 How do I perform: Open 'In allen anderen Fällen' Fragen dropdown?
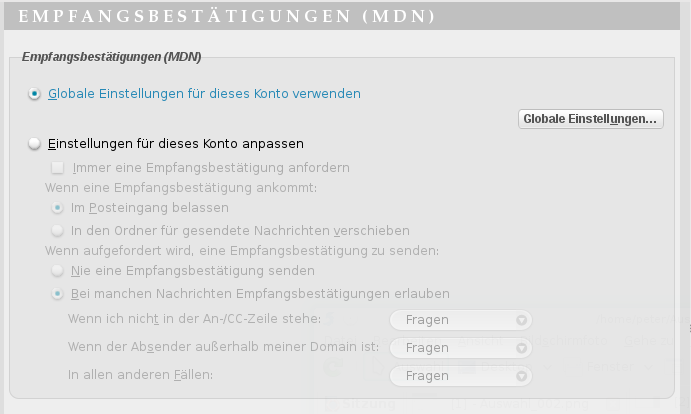click(460, 376)
